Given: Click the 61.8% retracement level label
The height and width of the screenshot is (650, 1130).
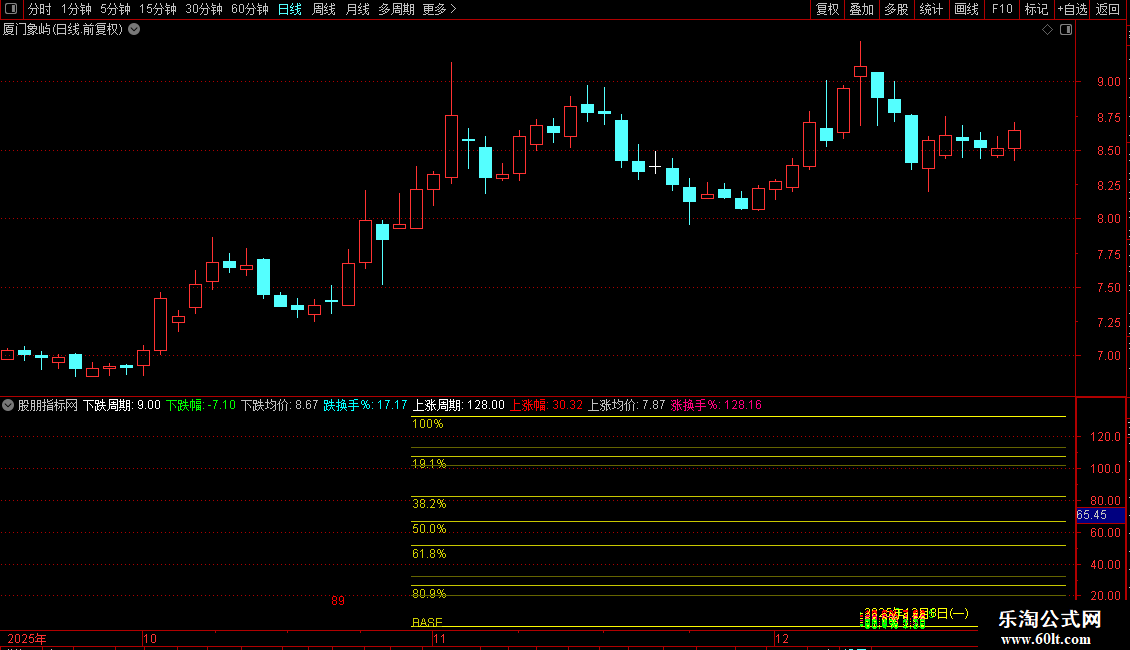Looking at the screenshot, I should [429, 554].
